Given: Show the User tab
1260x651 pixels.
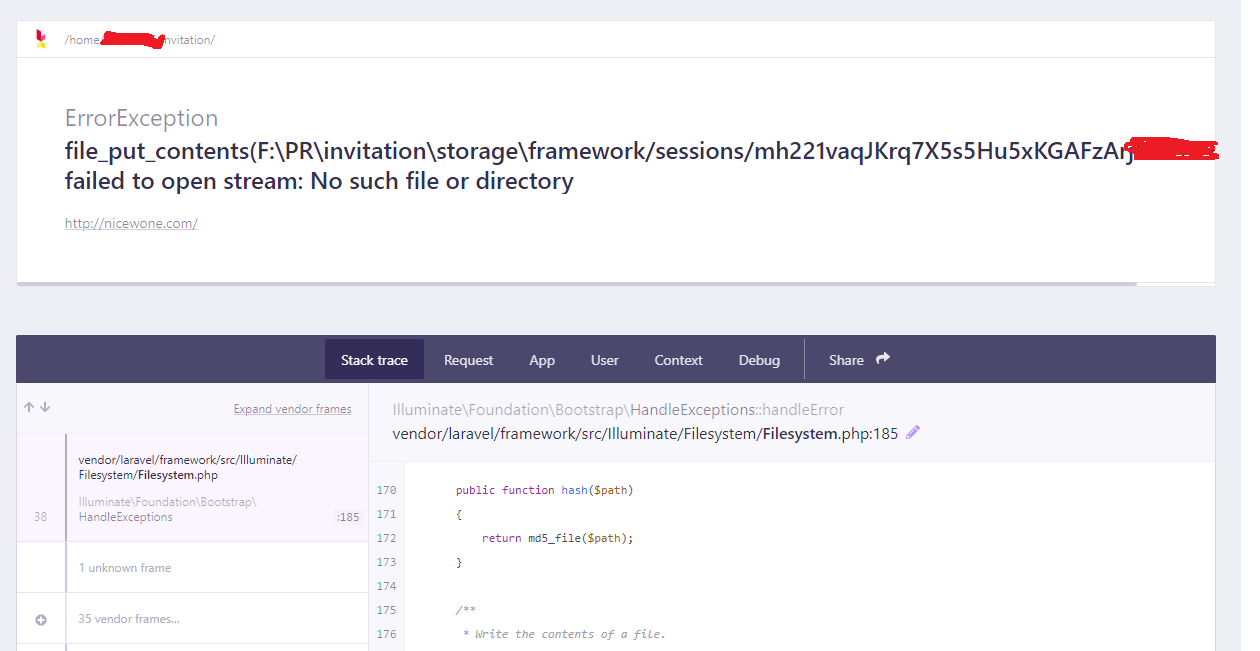Looking at the screenshot, I should [x=604, y=360].
